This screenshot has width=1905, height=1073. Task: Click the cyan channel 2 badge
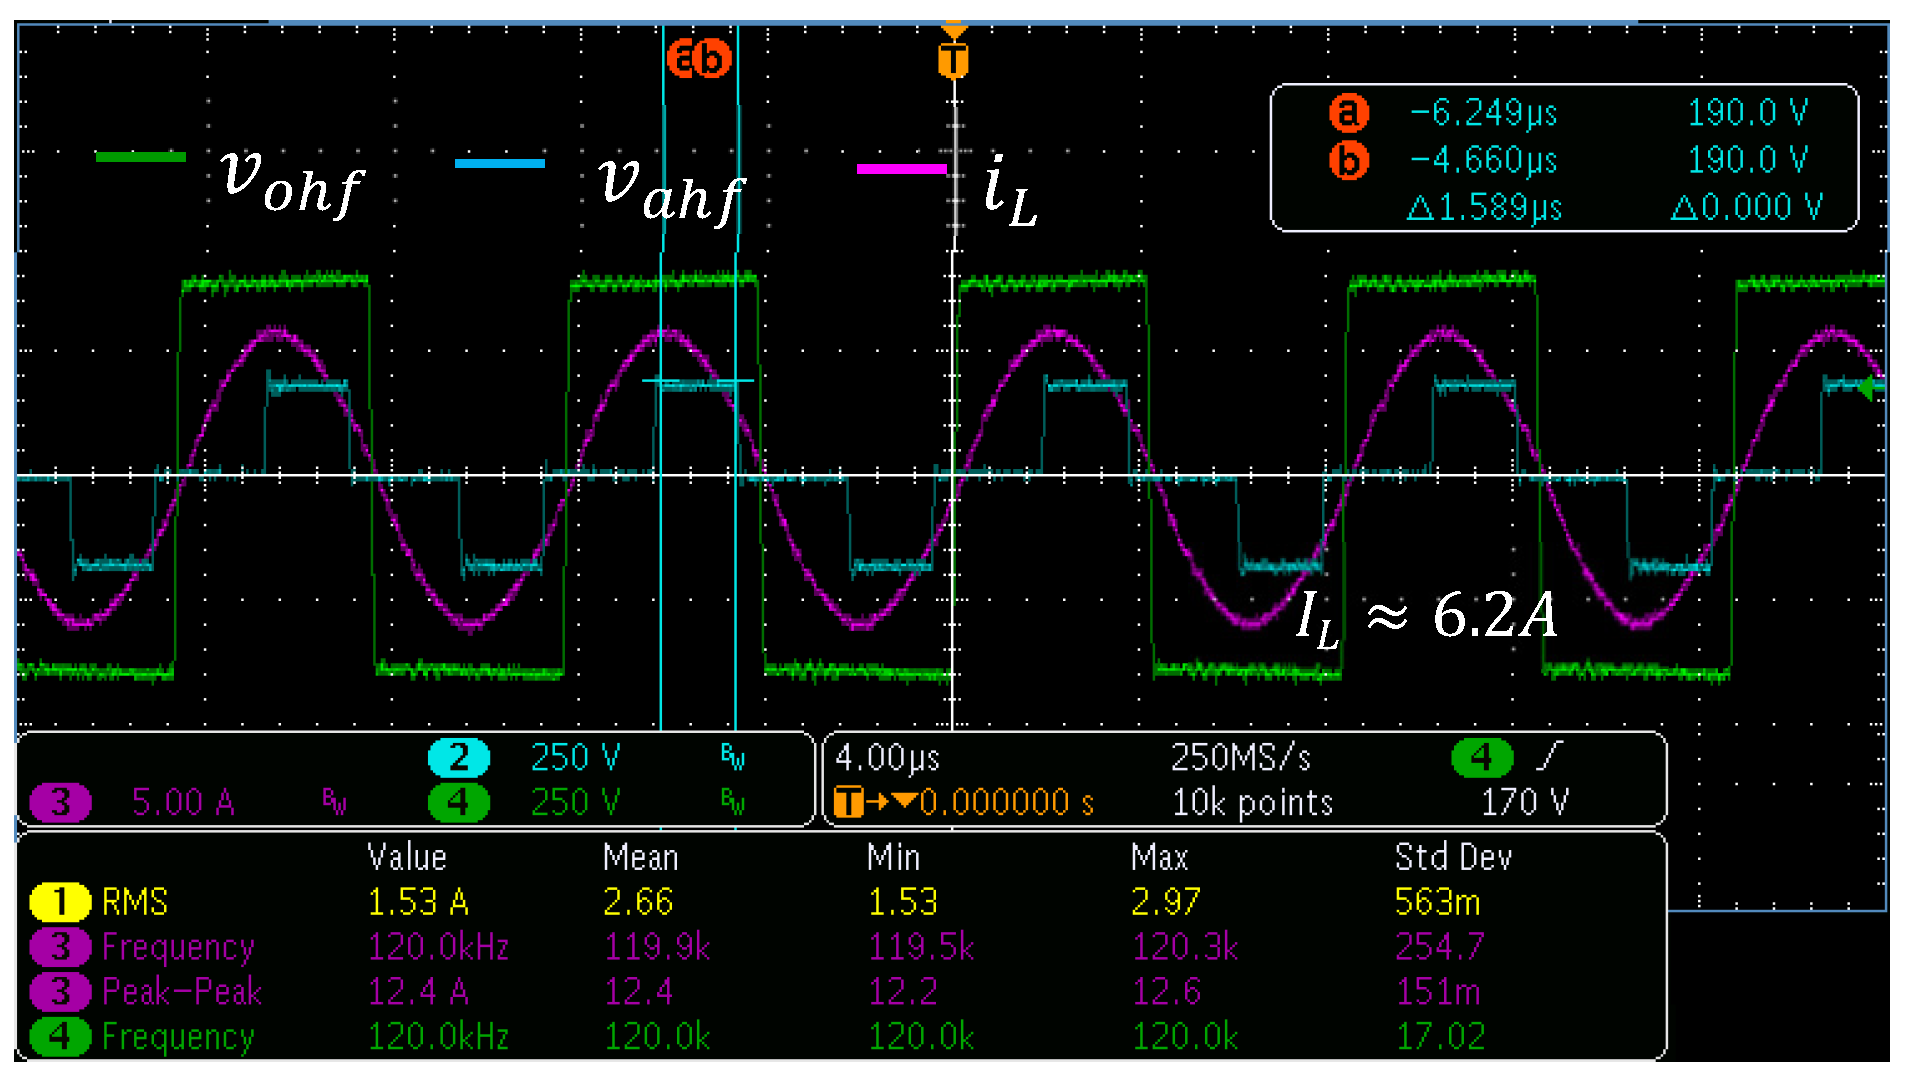click(458, 758)
